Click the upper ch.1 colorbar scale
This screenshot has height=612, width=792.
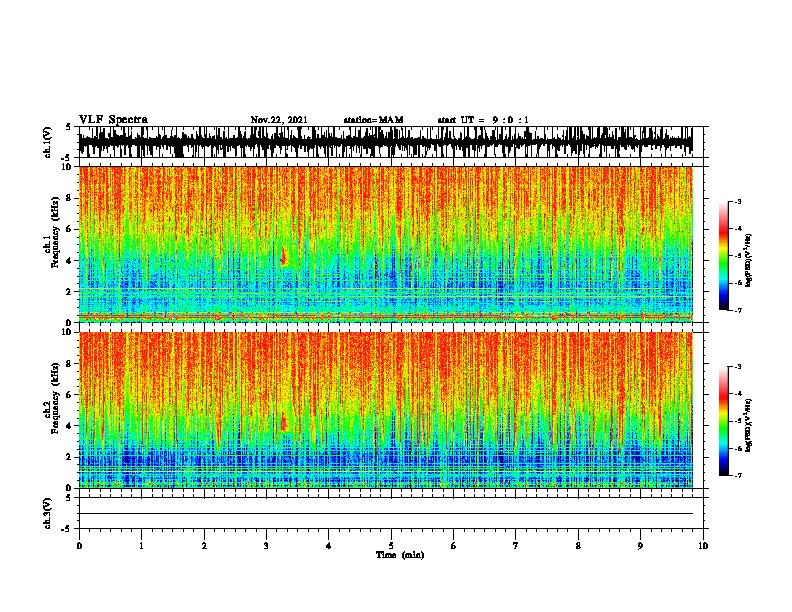(x=724, y=256)
